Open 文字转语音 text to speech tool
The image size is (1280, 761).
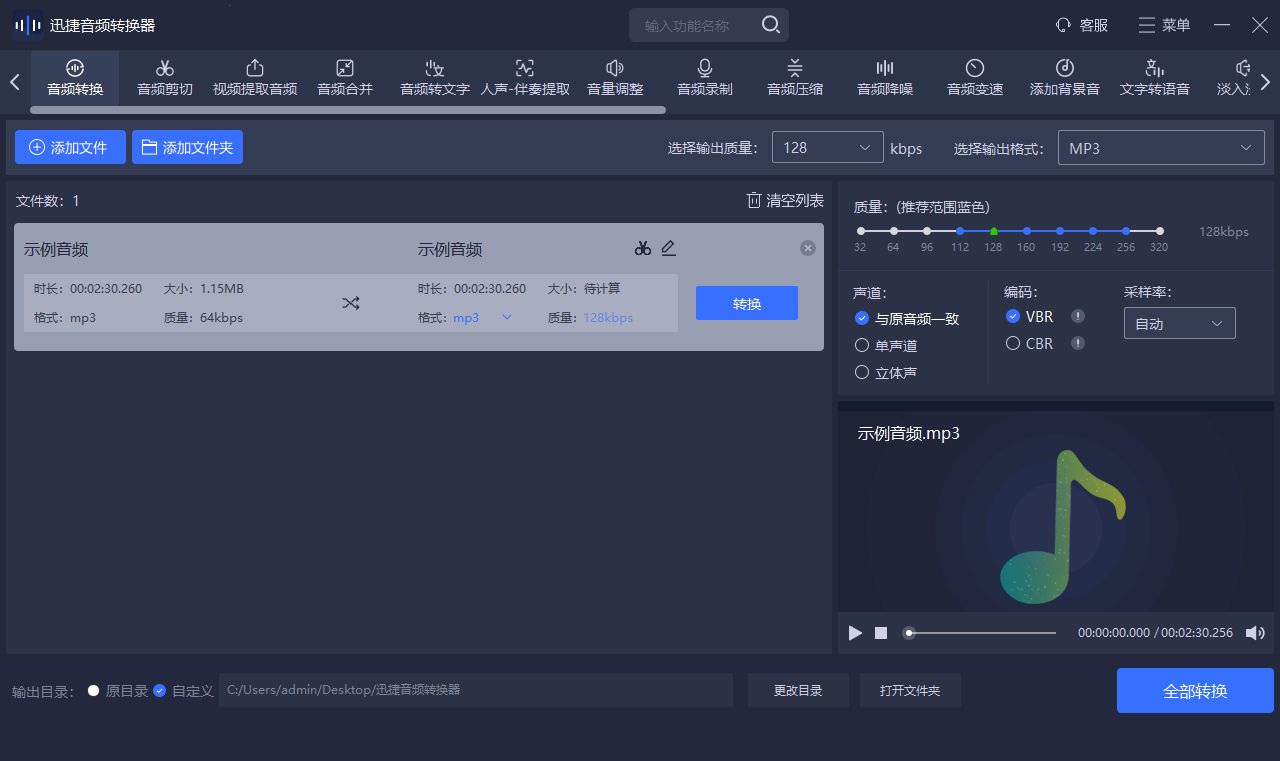(1155, 78)
